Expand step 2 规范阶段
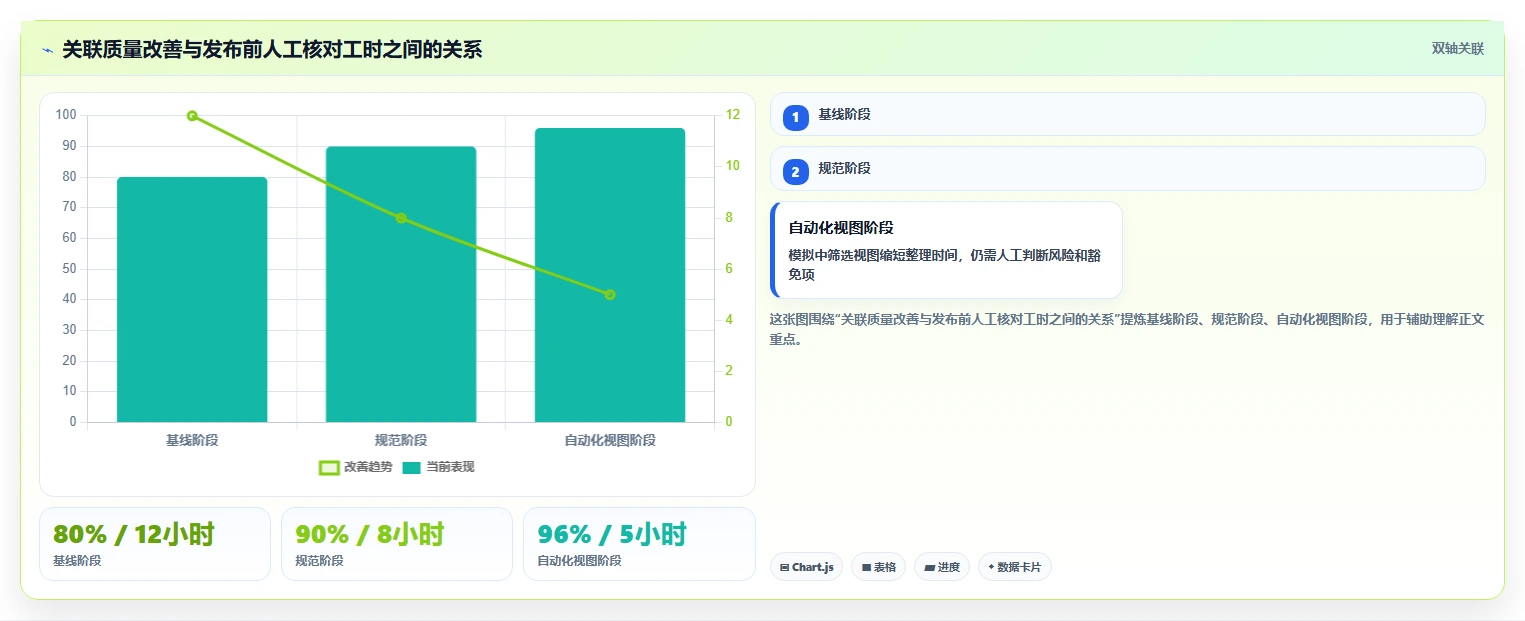 1127,168
